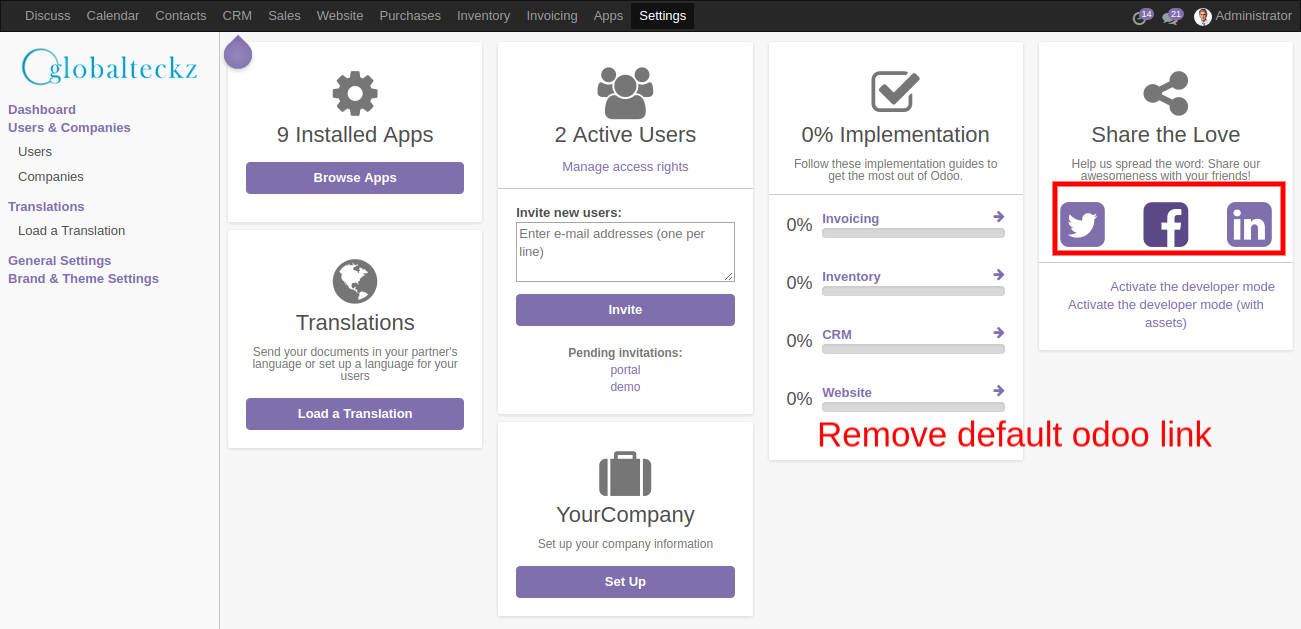Open Users in the sidebar
Screen dimensions: 1301x629
point(35,152)
